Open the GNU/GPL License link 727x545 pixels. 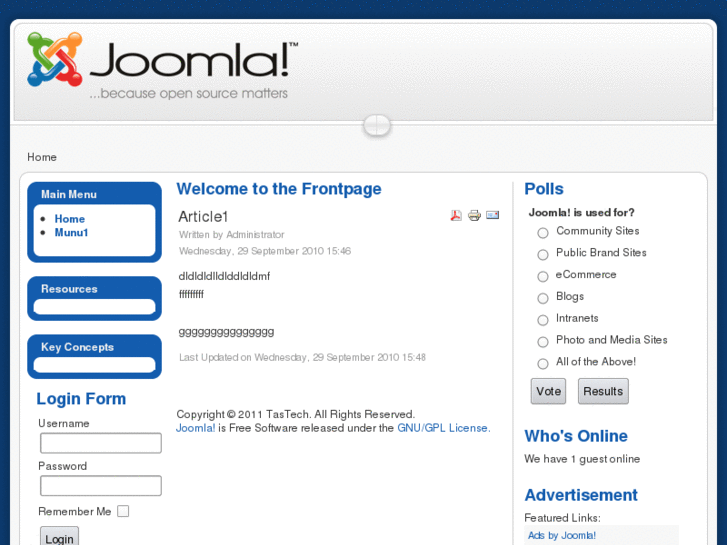(444, 428)
